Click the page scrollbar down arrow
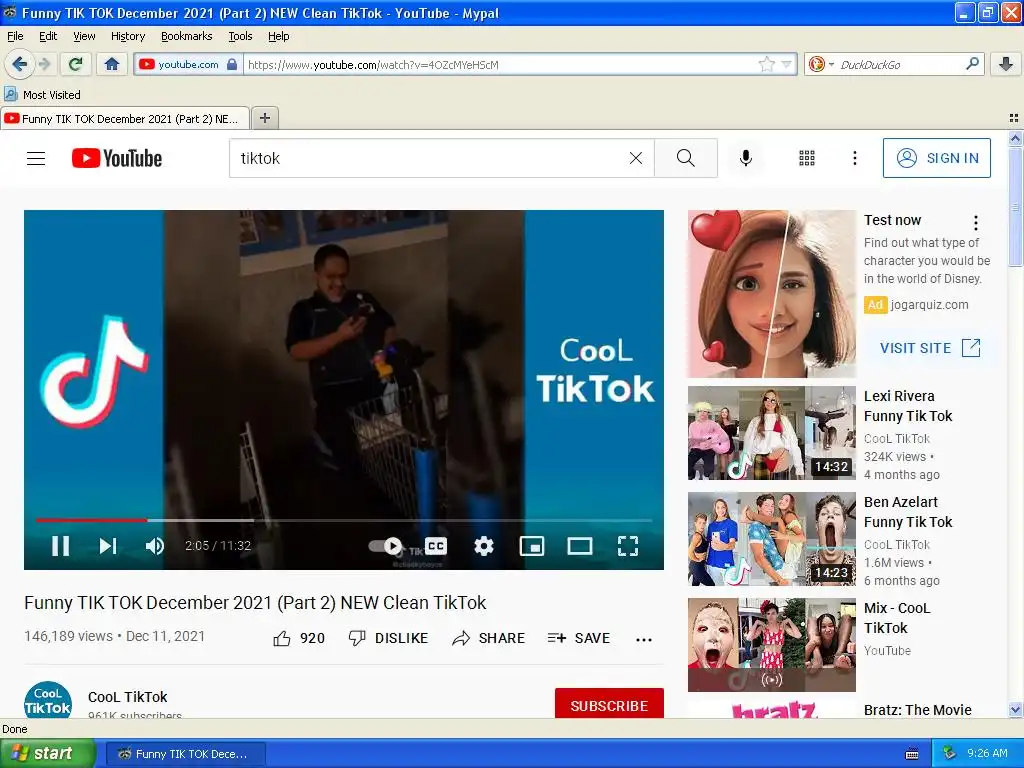 tap(1015, 710)
